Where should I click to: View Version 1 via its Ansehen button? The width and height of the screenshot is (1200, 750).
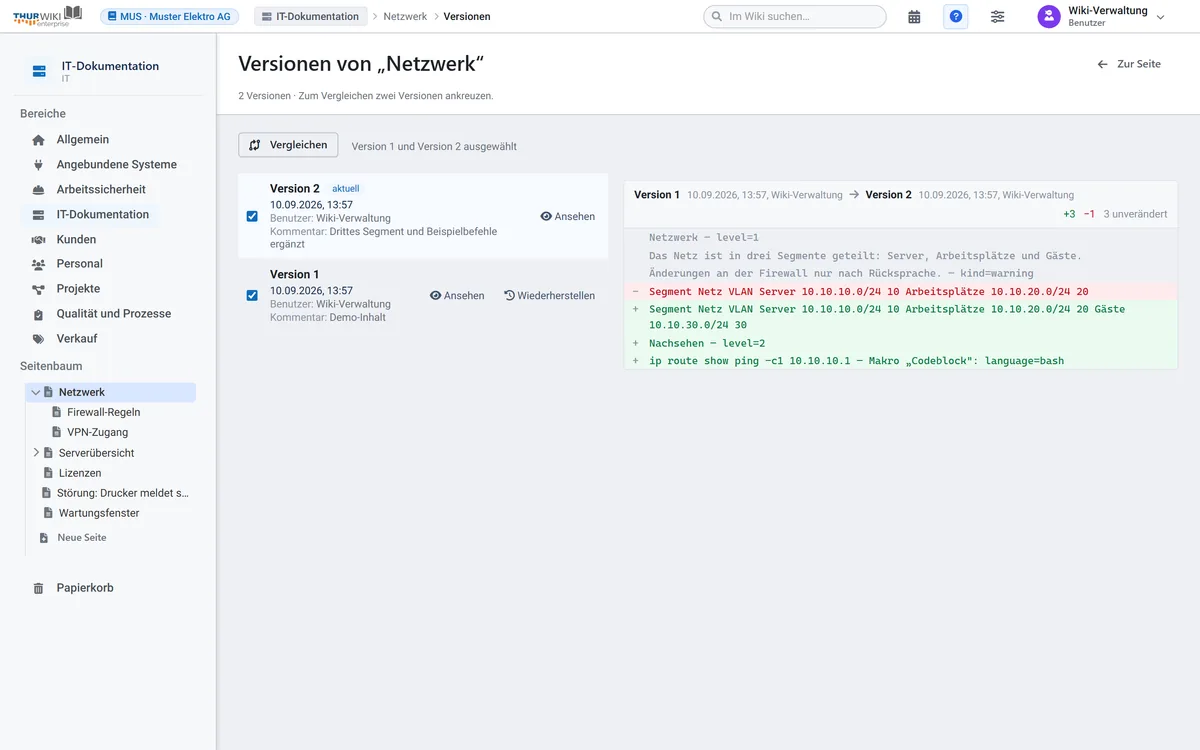pos(457,295)
